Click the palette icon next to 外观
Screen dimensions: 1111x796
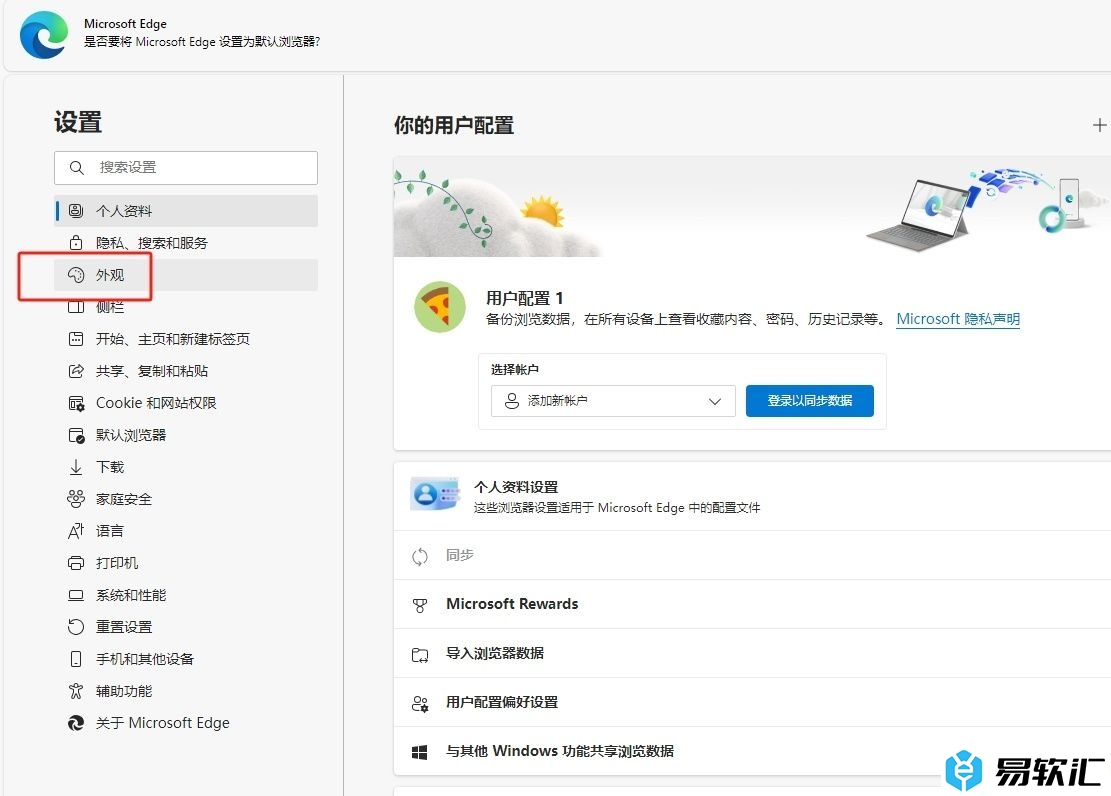coord(76,275)
